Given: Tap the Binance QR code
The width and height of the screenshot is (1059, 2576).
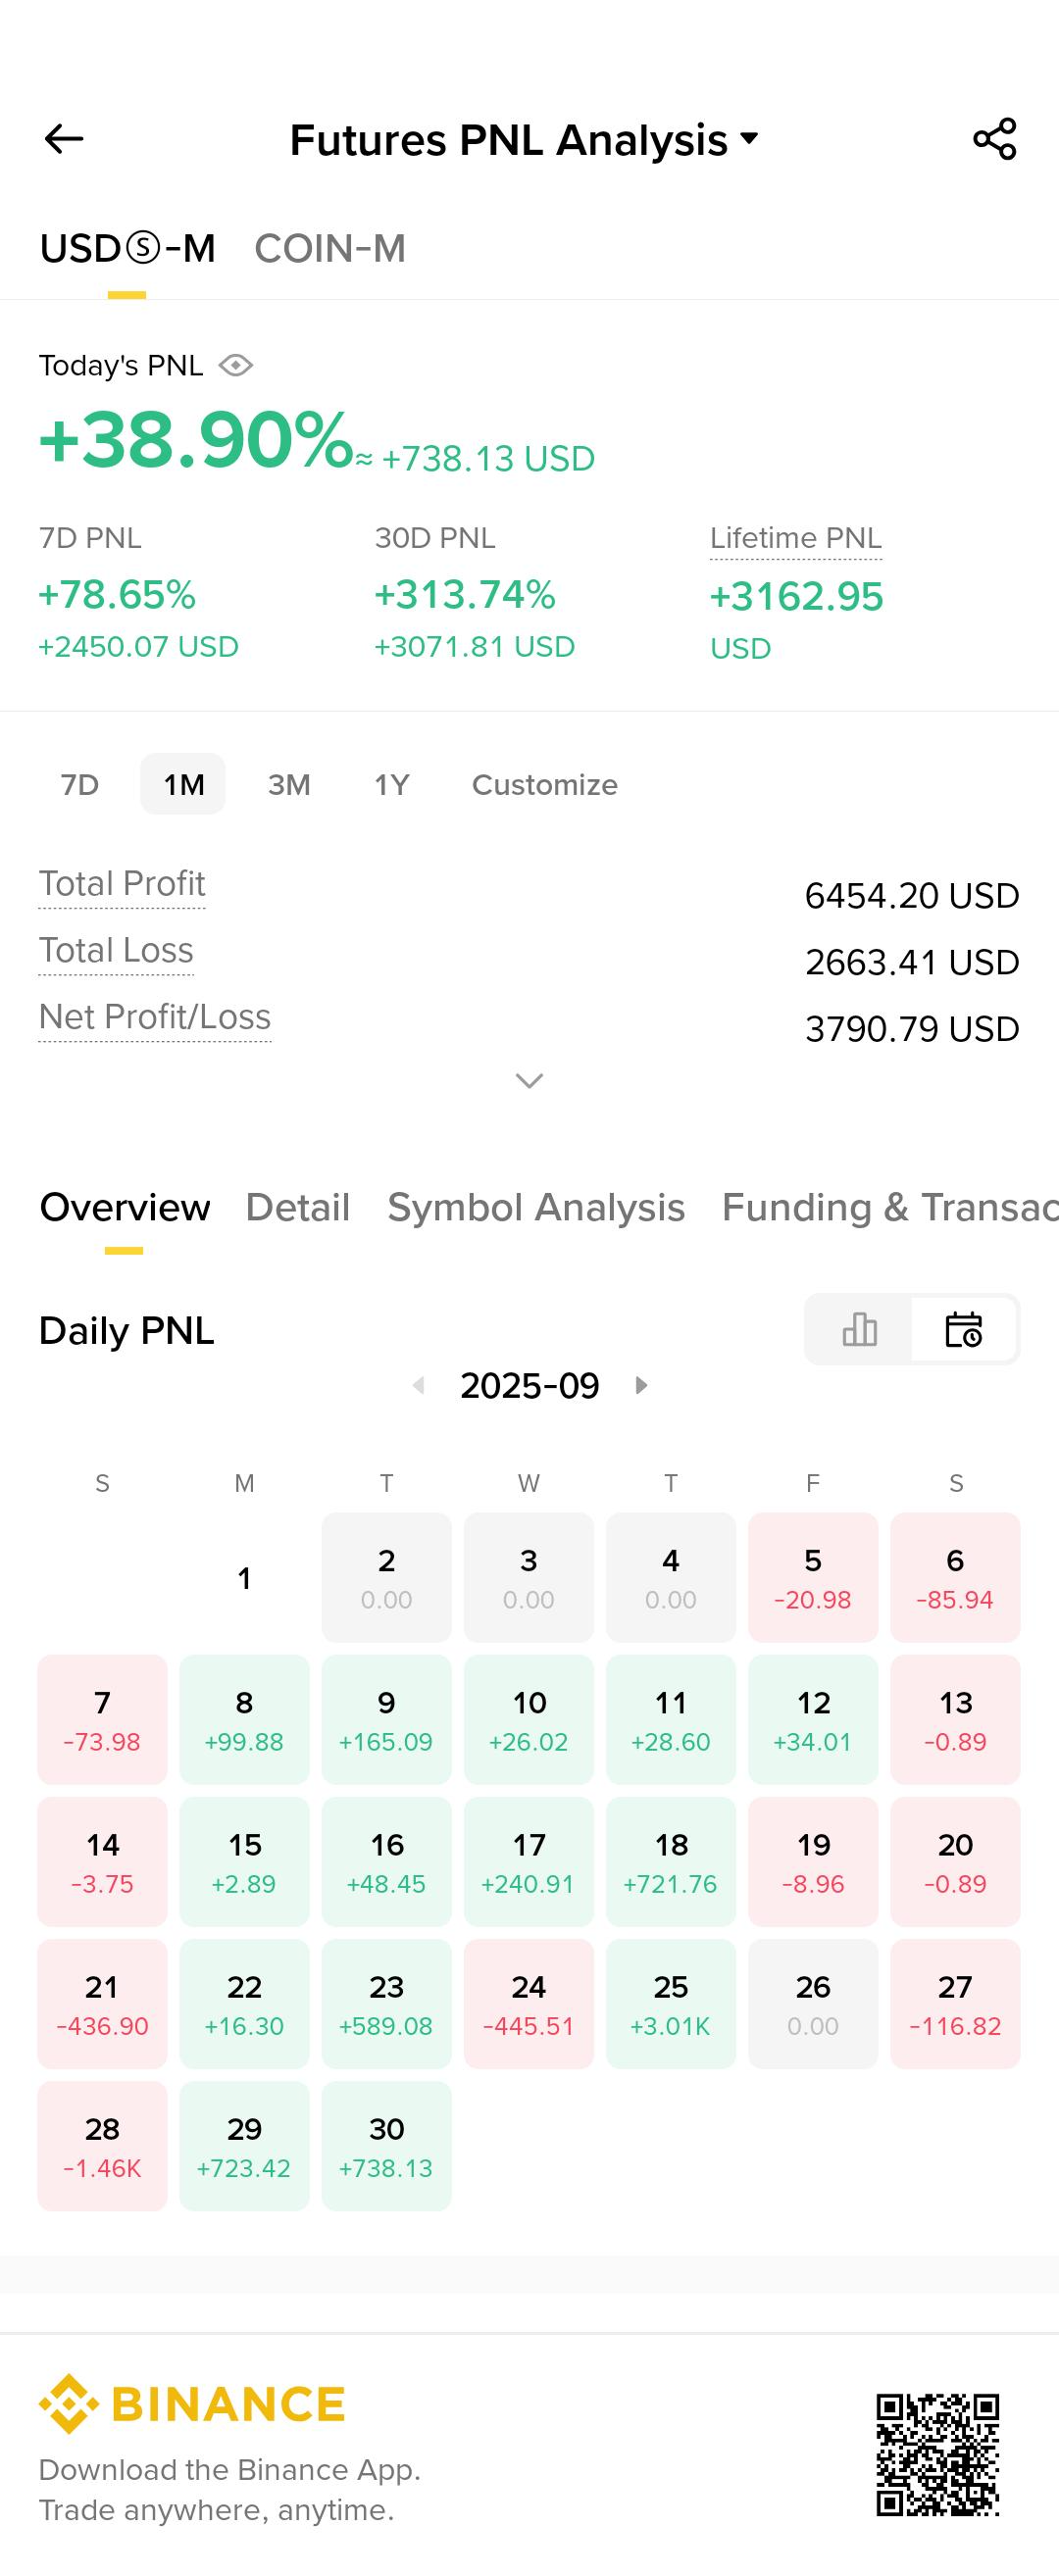Looking at the screenshot, I should click(x=937, y=2455).
